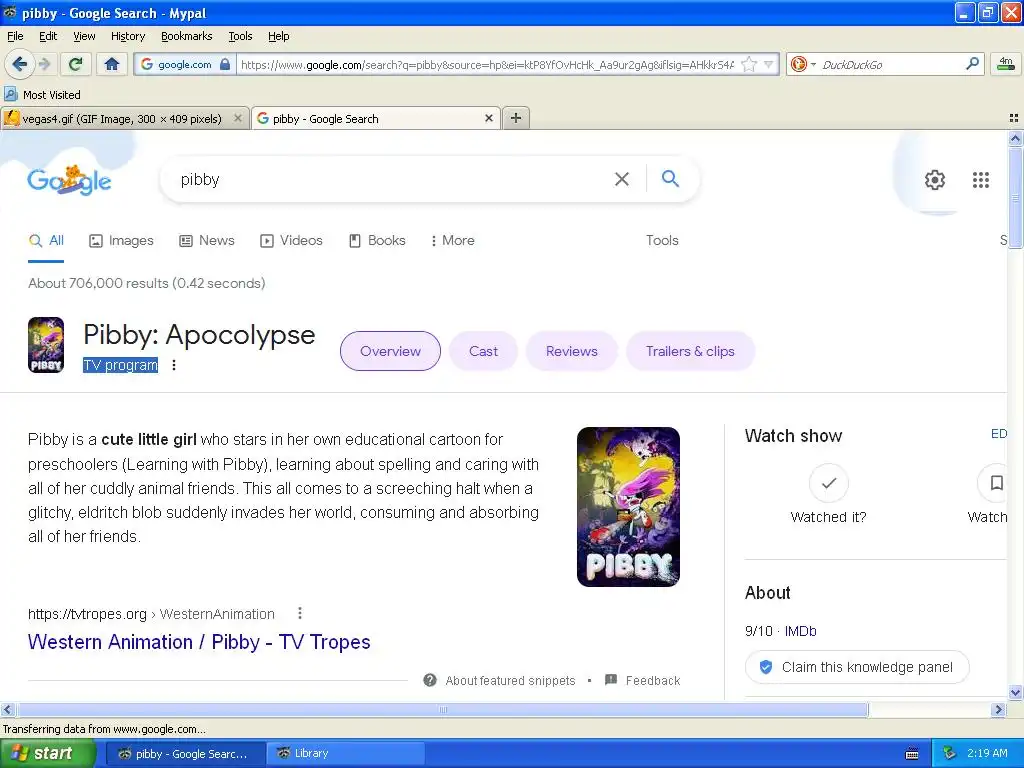Close the vegas4.gif tab
Screen dimensions: 1024x768
(238, 118)
